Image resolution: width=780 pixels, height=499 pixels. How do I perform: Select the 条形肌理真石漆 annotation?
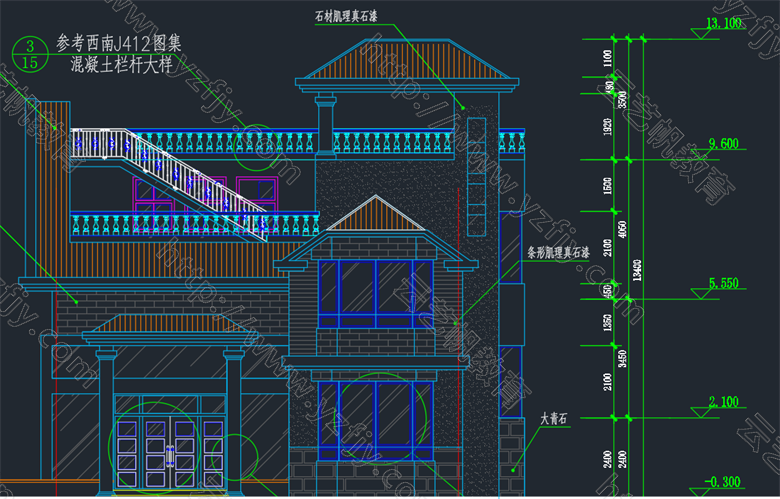(x=558, y=253)
